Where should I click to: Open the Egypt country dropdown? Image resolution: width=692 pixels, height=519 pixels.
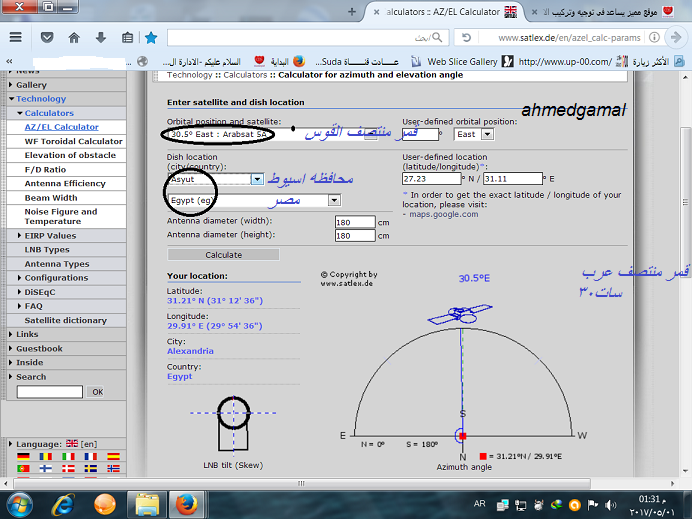tap(333, 201)
